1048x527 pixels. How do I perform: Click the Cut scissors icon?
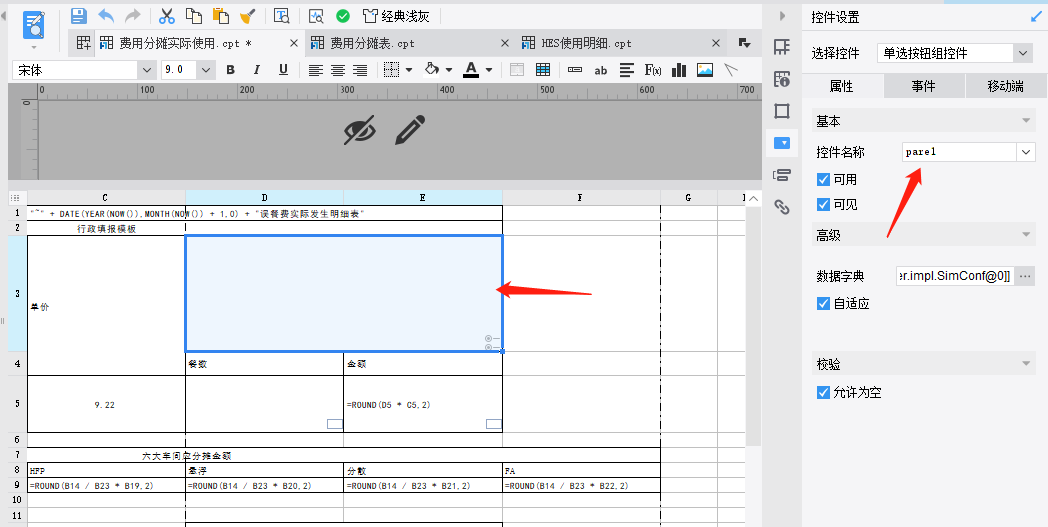tap(167, 16)
